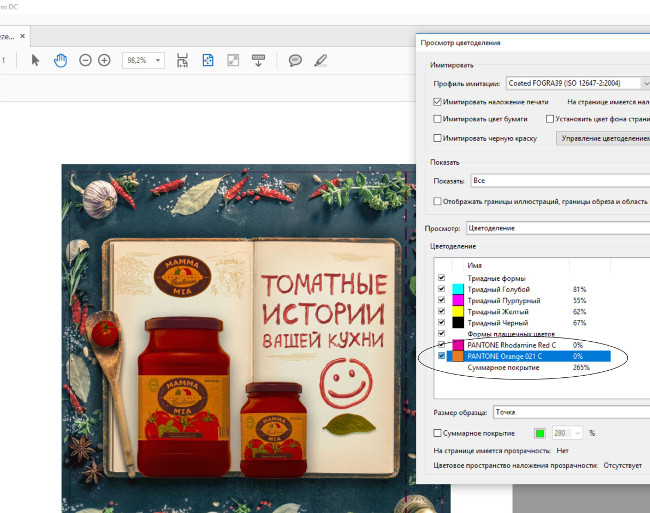Image resolution: width=650 pixels, height=513 pixels.
Task: Select PANTONE Rhodamine Red C row
Action: click(510, 345)
